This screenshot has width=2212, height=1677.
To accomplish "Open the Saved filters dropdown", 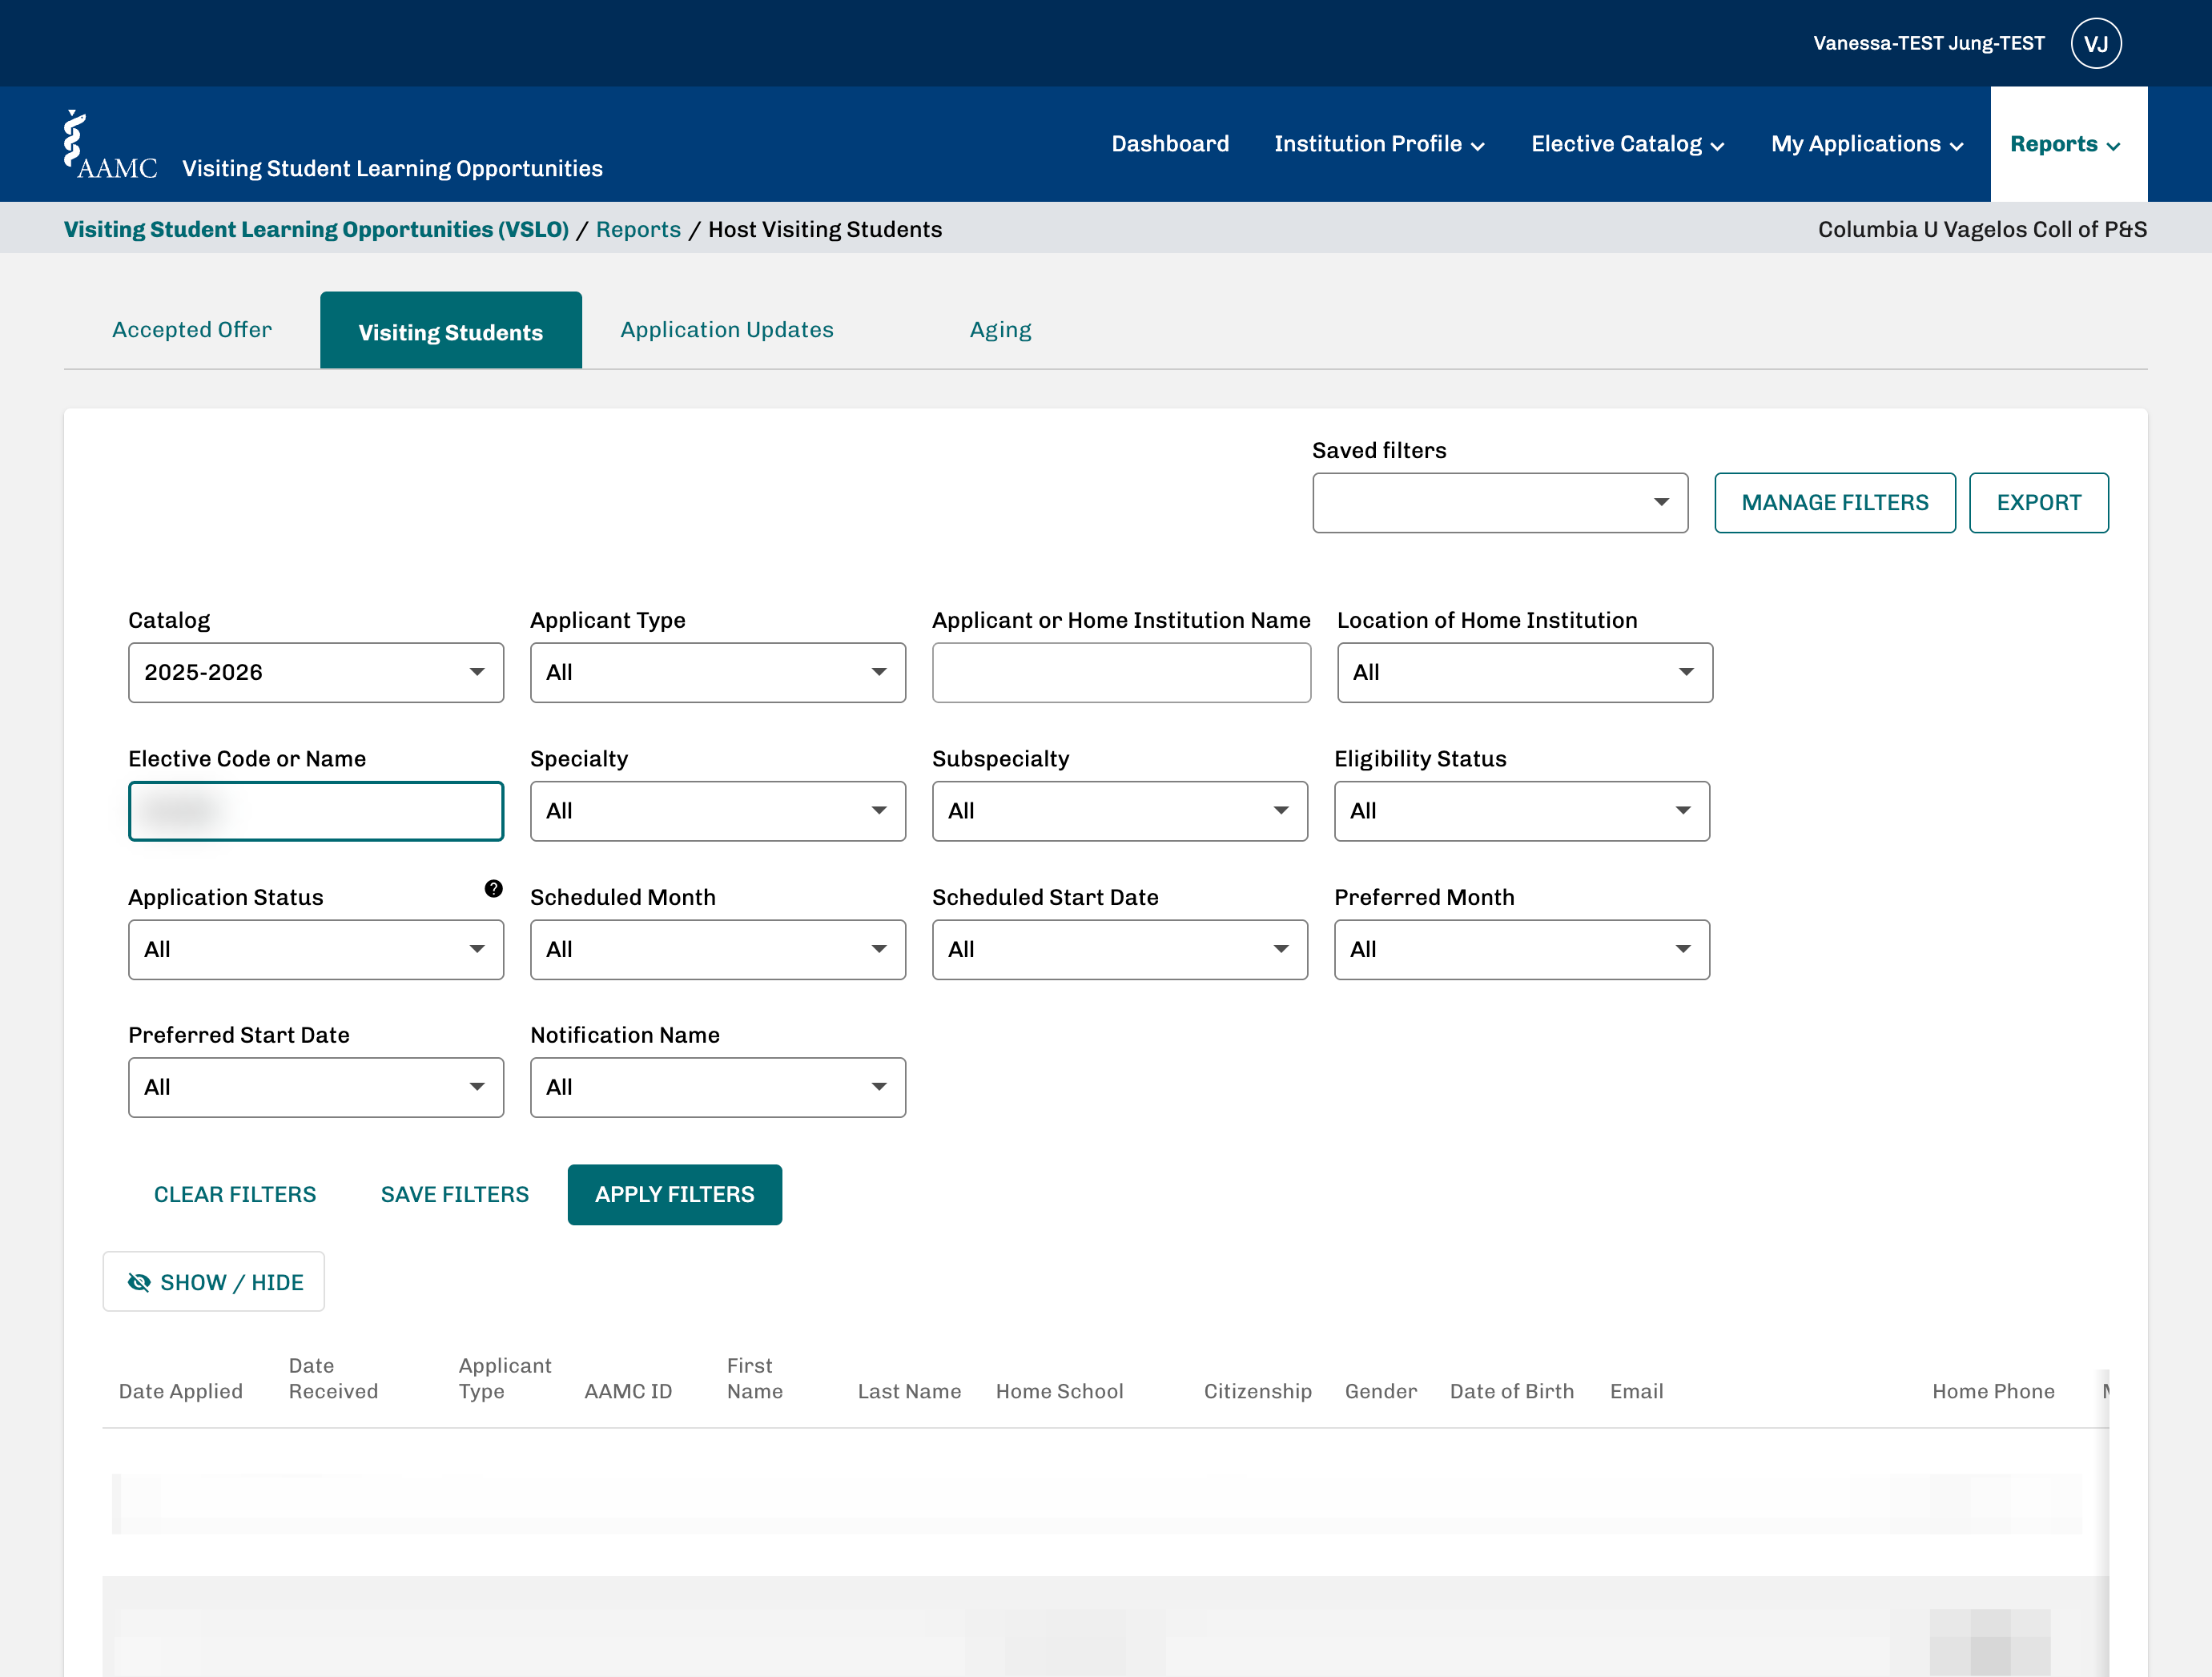I will pyautogui.click(x=1500, y=503).
